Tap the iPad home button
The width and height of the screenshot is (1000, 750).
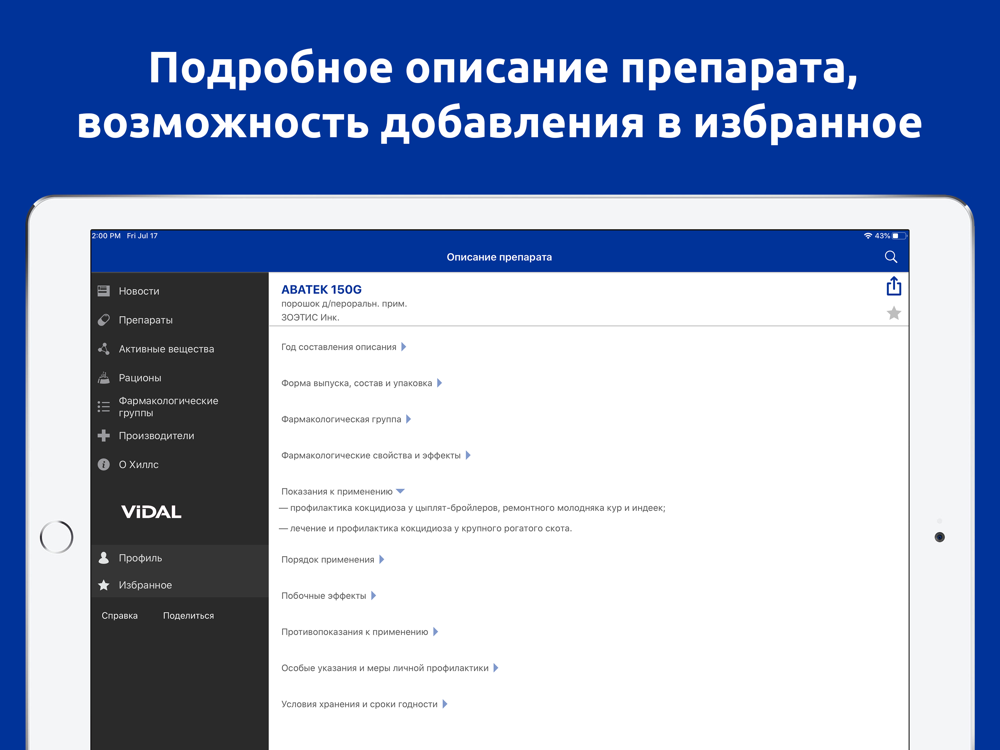57,537
